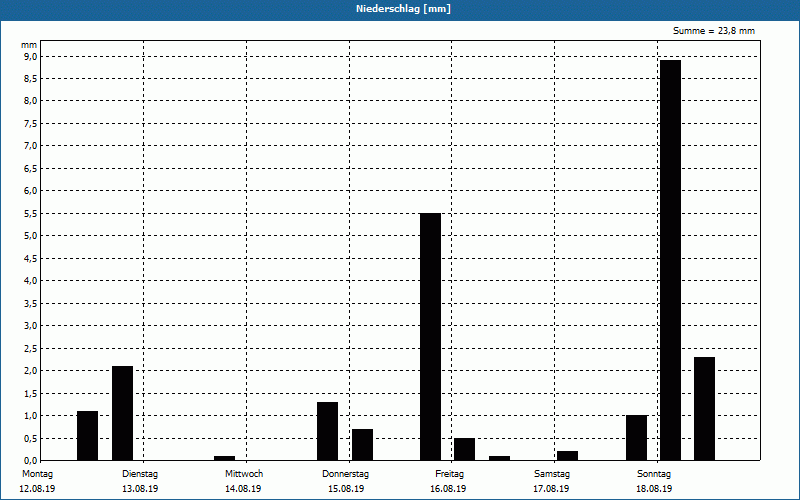Click the '4,0' axis value

coord(31,281)
